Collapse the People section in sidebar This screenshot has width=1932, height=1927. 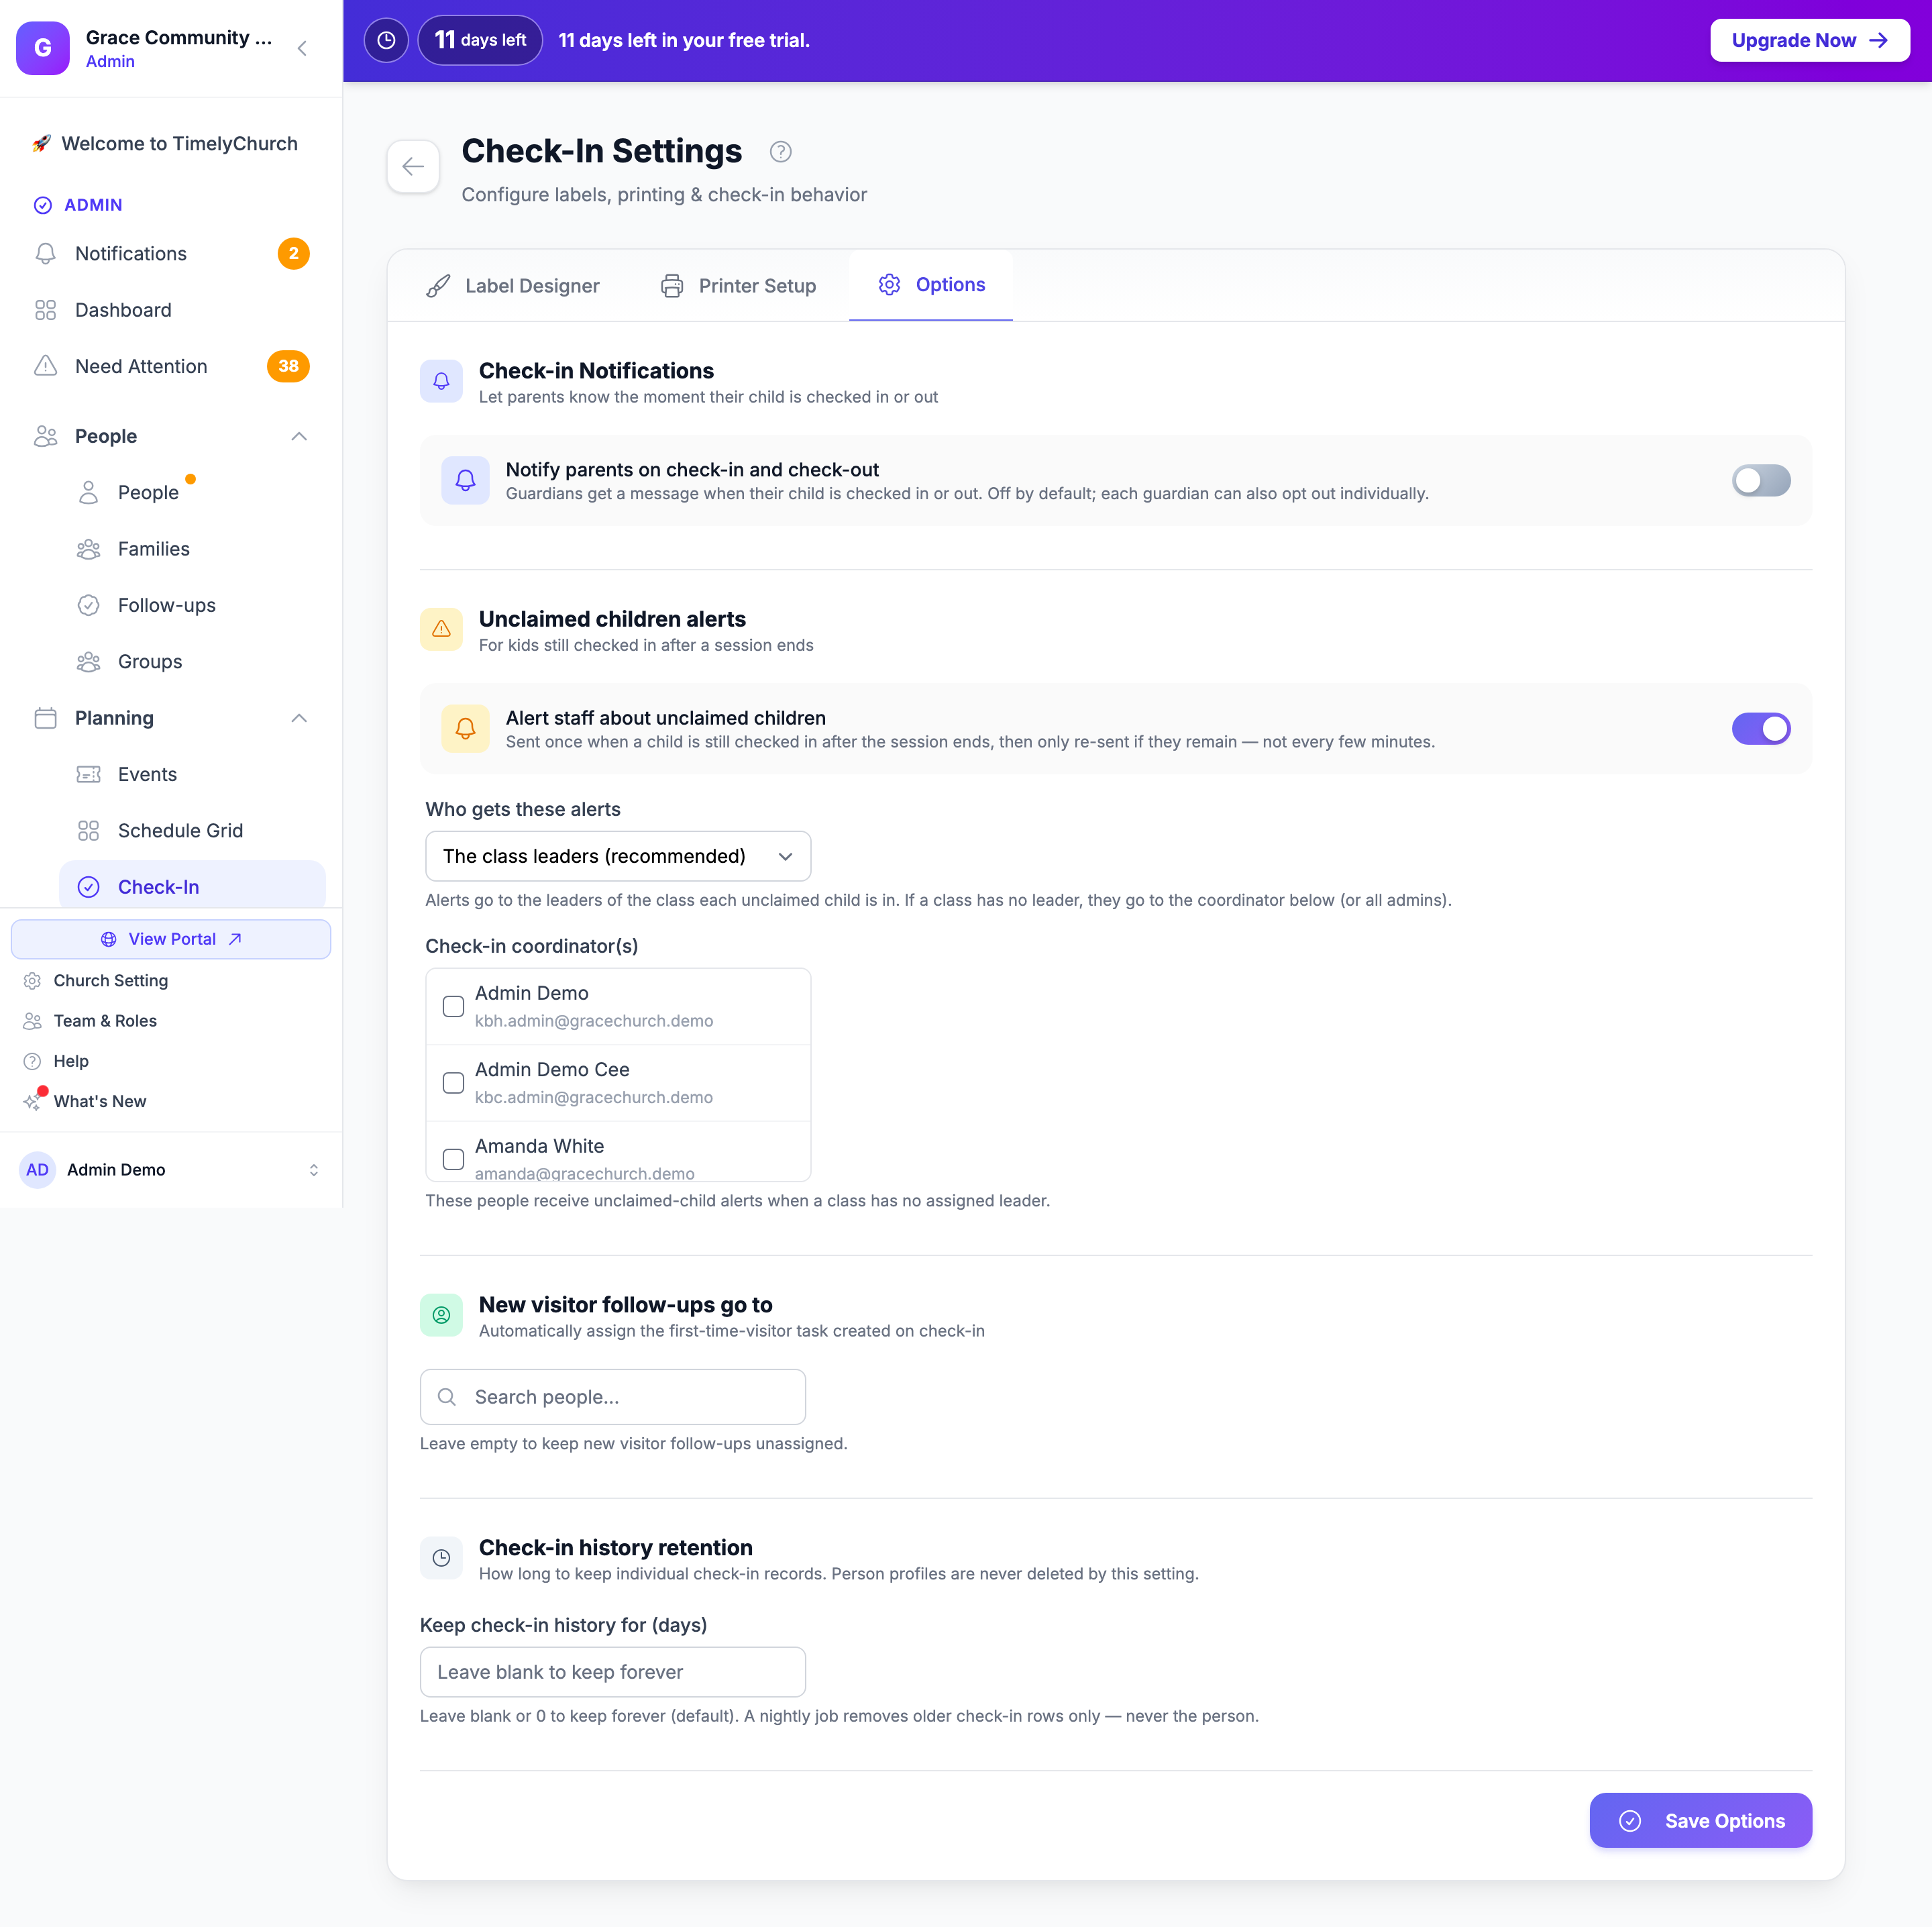tap(298, 436)
